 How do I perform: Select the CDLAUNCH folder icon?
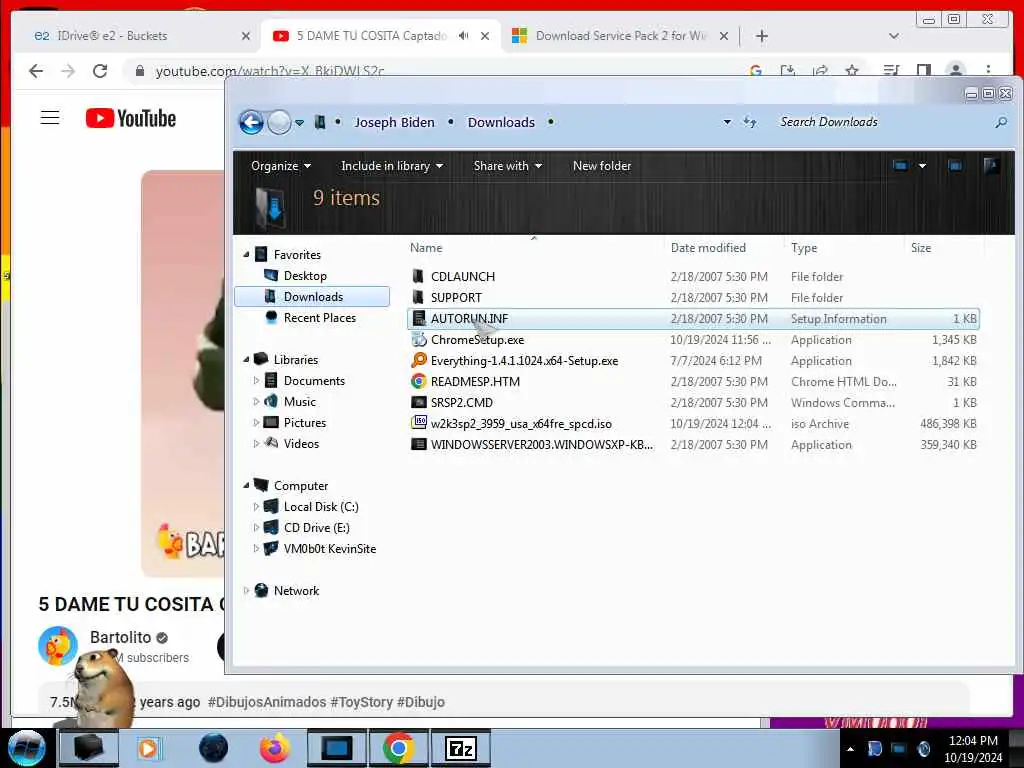pos(418,276)
